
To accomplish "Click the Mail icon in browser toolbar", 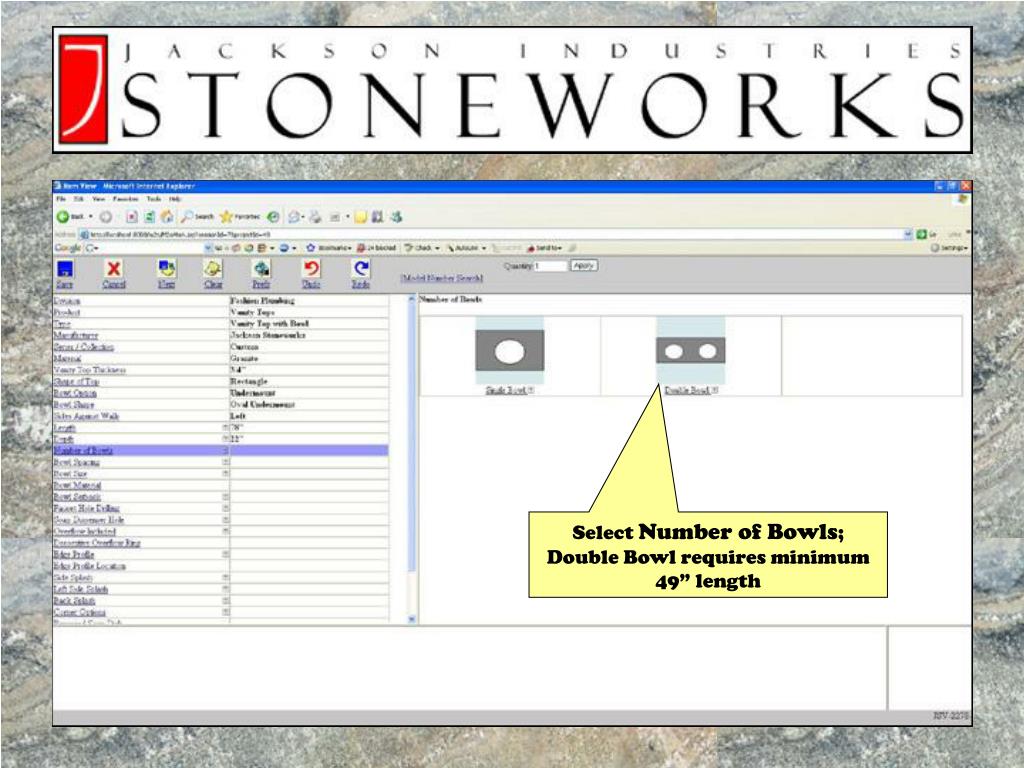I will (x=295, y=217).
